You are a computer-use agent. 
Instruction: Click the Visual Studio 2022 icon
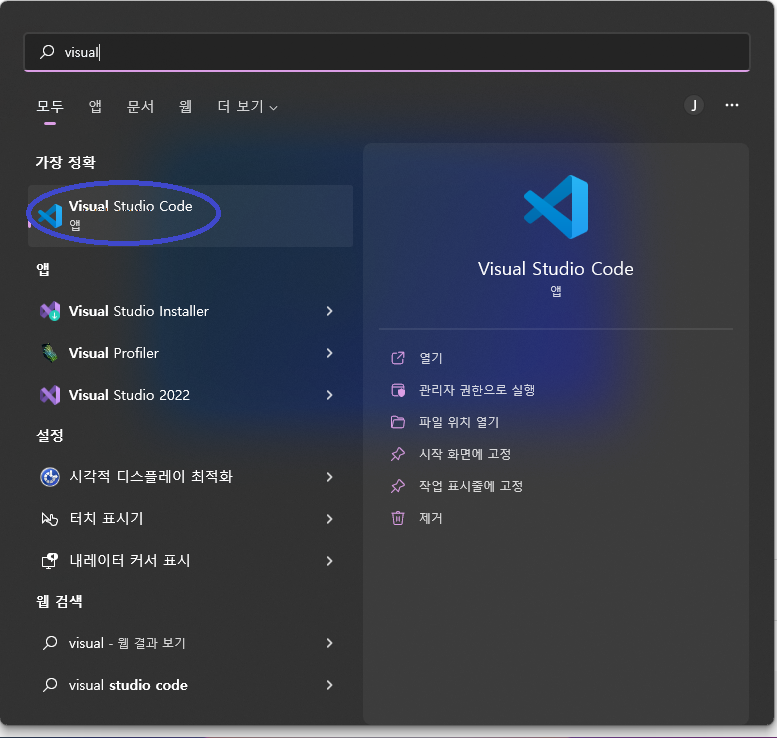pyautogui.click(x=50, y=395)
